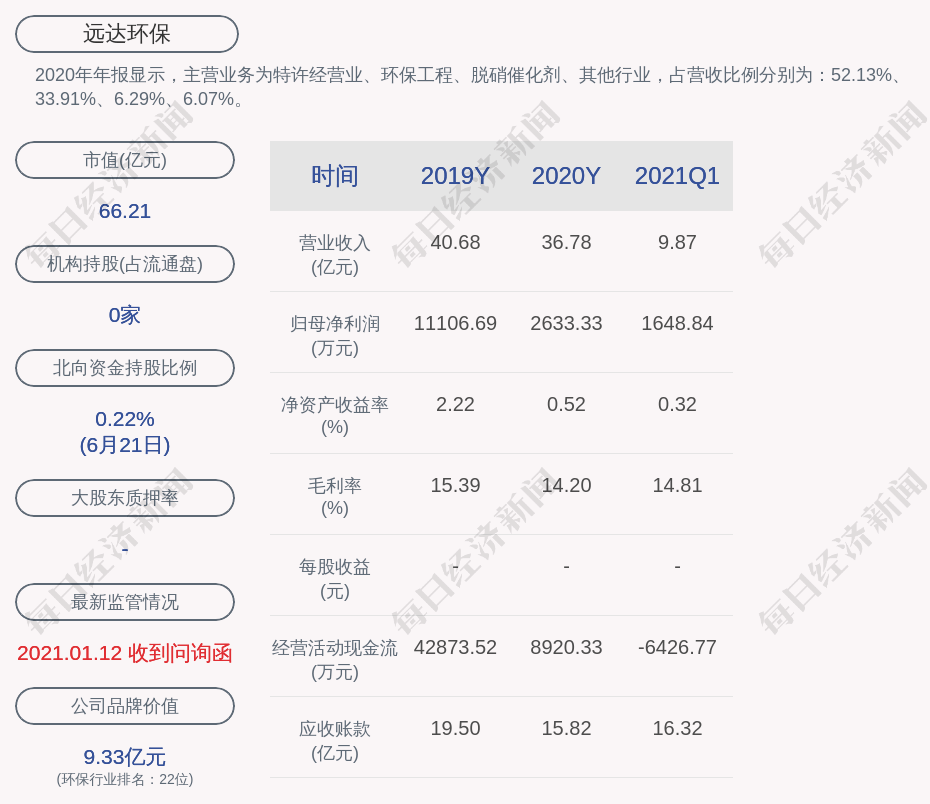
Task: Click the 远达环保 company name badge
Action: click(x=125, y=33)
